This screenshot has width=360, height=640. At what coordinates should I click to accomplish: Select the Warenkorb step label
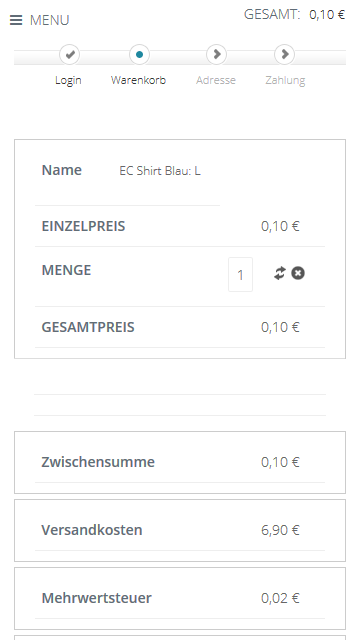pyautogui.click(x=138, y=80)
